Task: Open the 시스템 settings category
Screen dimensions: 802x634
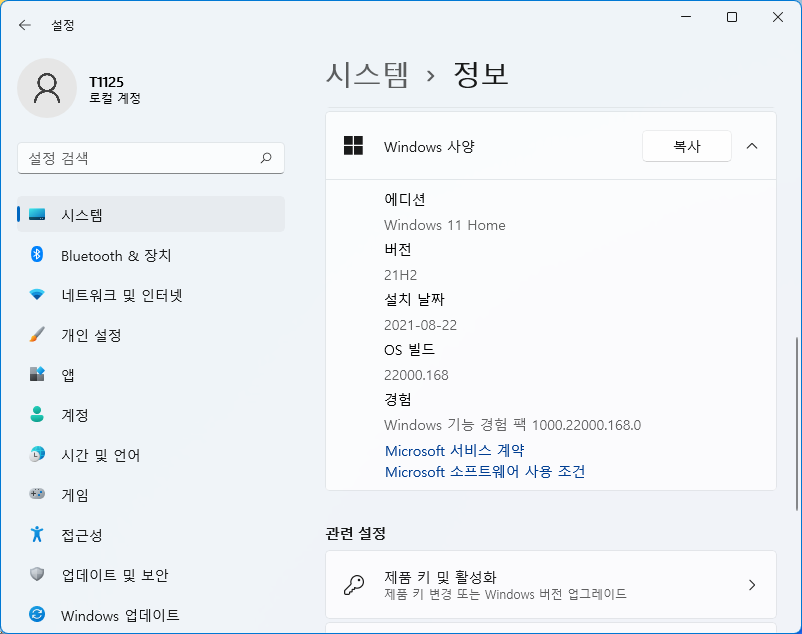Action: [151, 214]
